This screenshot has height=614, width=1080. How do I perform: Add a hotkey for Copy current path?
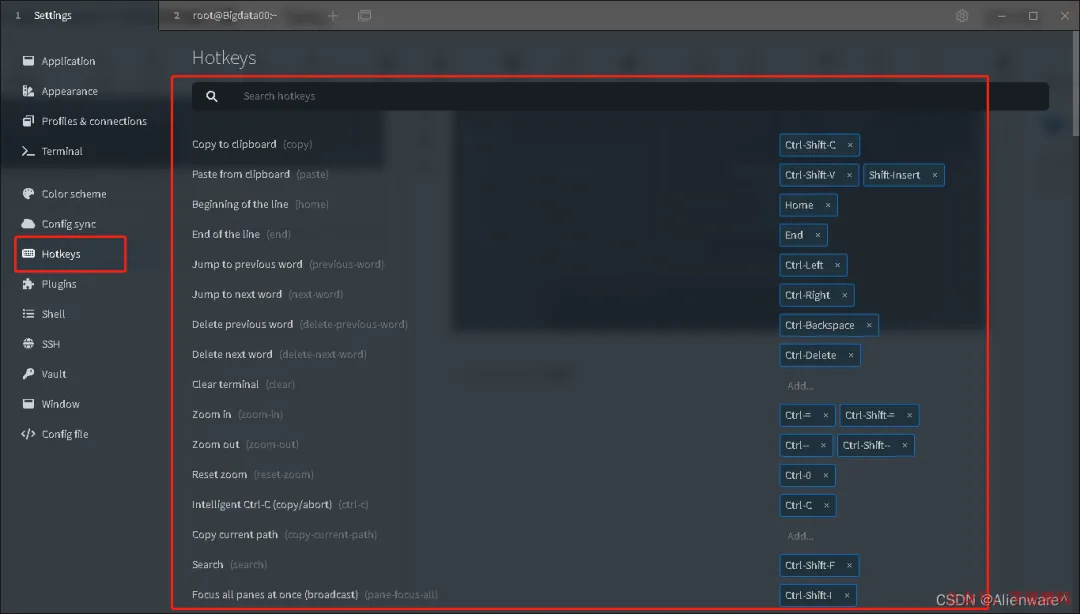[x=800, y=535]
